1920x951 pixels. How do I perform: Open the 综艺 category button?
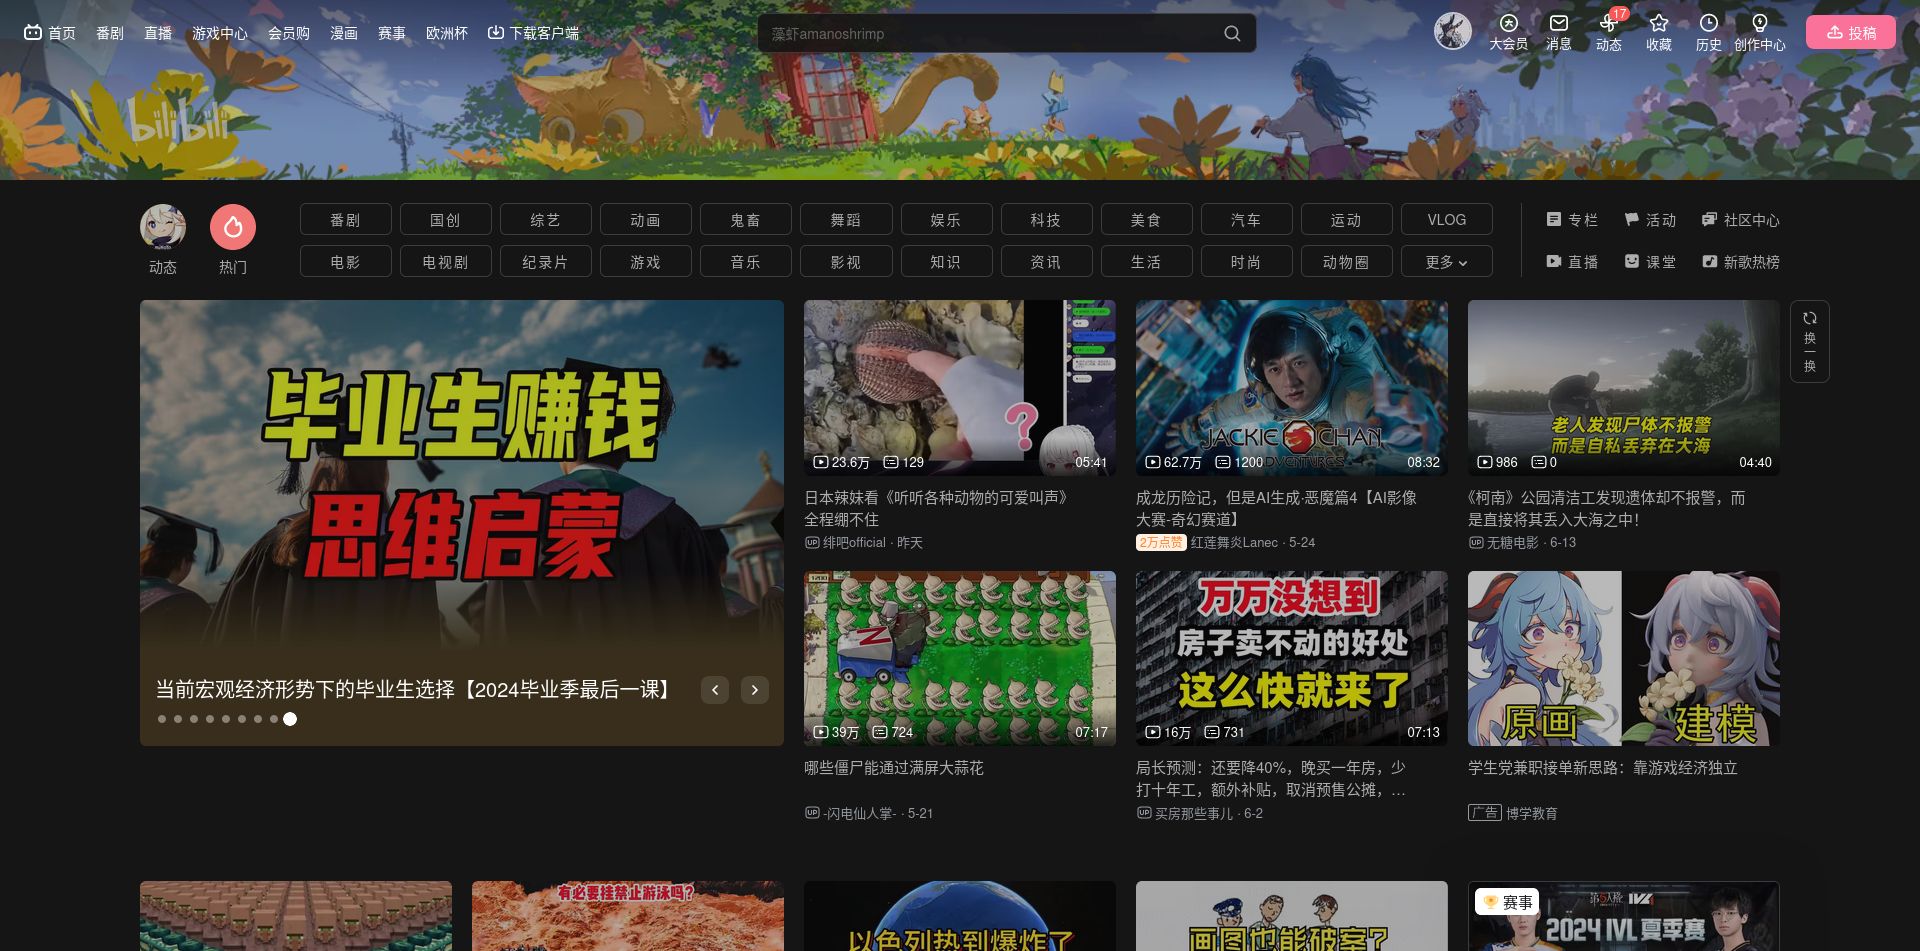pyautogui.click(x=545, y=219)
